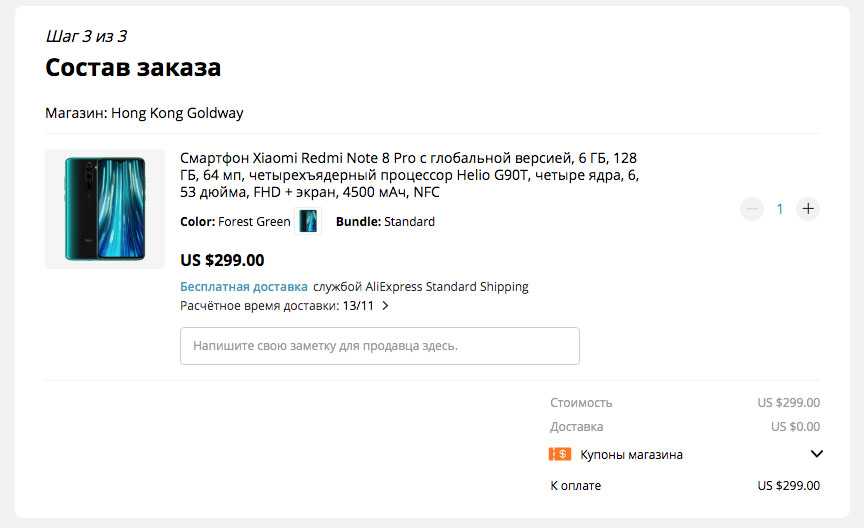
Task: Click the orange store coupon icon
Action: (560, 454)
